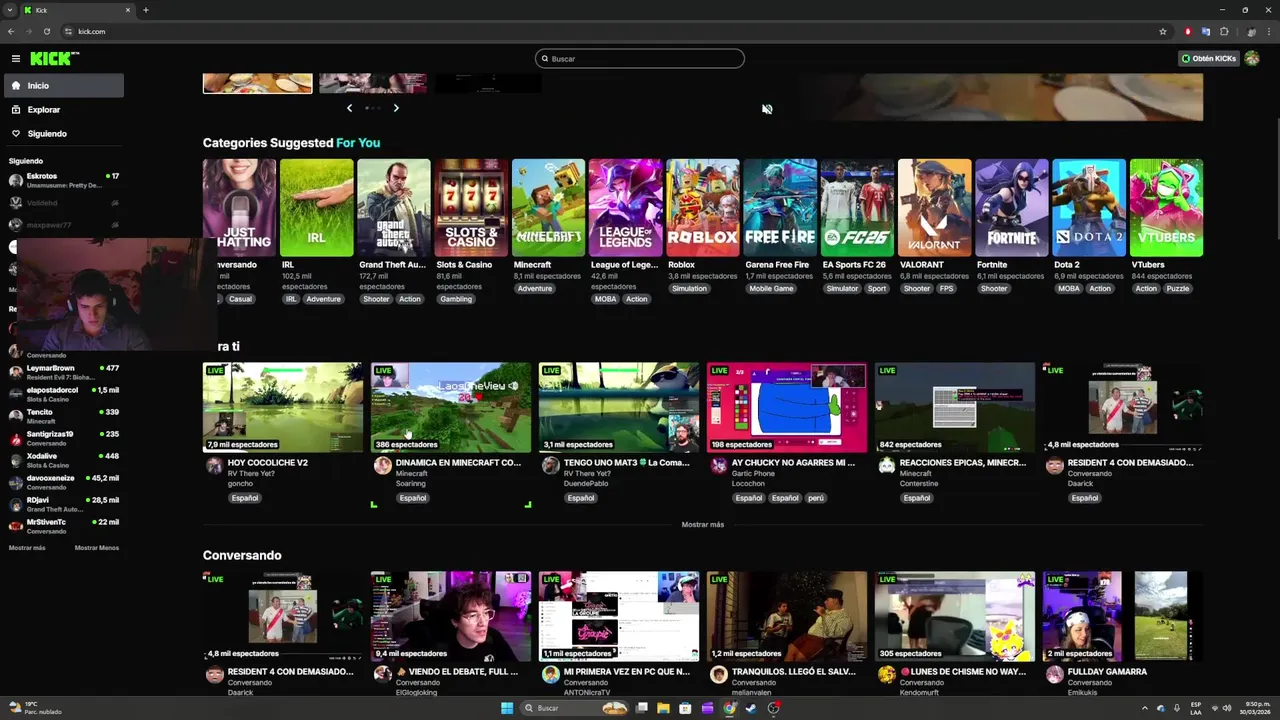1280x720 pixels.
Task: Open Windows Start menu
Action: click(x=507, y=708)
